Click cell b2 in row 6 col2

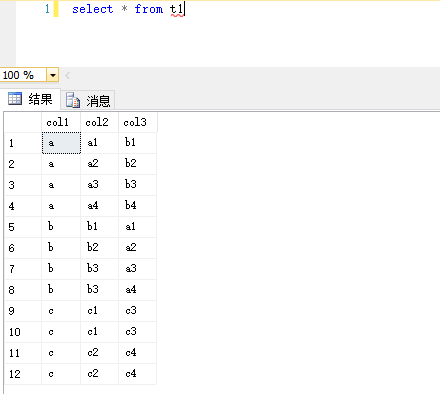click(x=99, y=248)
